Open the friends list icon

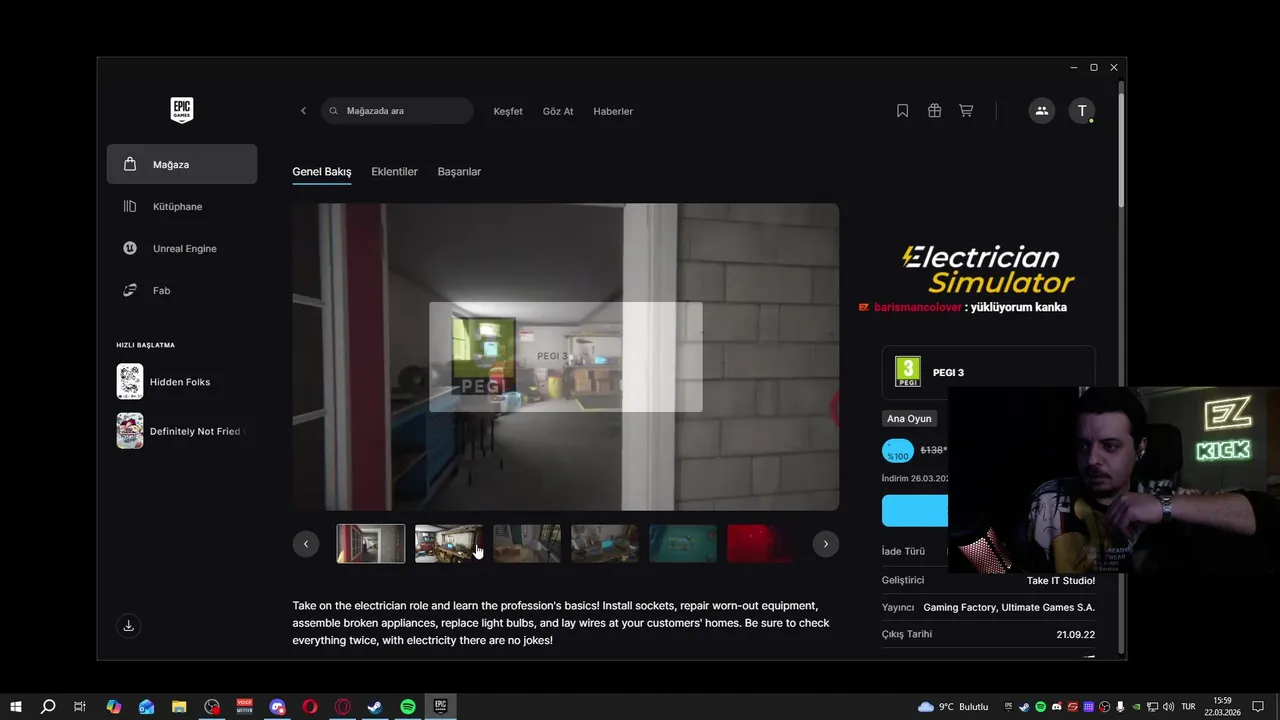(x=1041, y=111)
